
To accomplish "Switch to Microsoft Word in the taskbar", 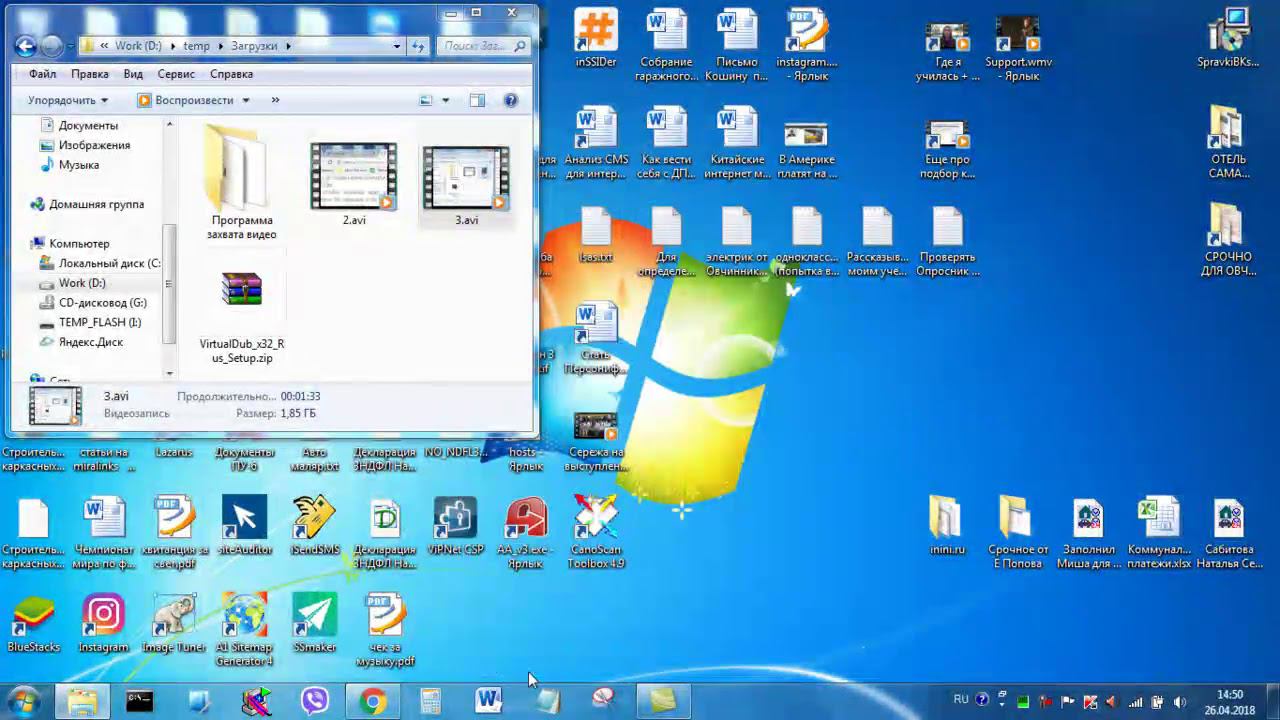I will 489,701.
